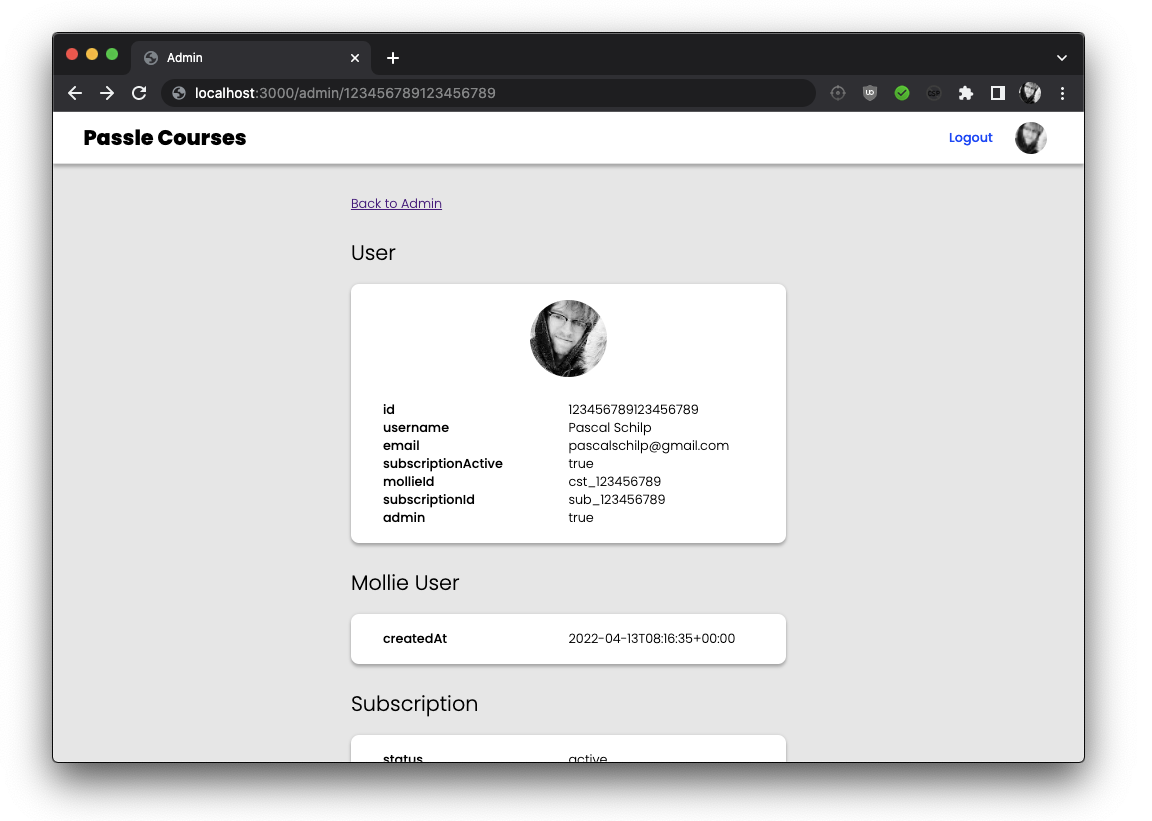The width and height of the screenshot is (1152, 821).
Task: Follow the Back to Admin link
Action: (396, 204)
